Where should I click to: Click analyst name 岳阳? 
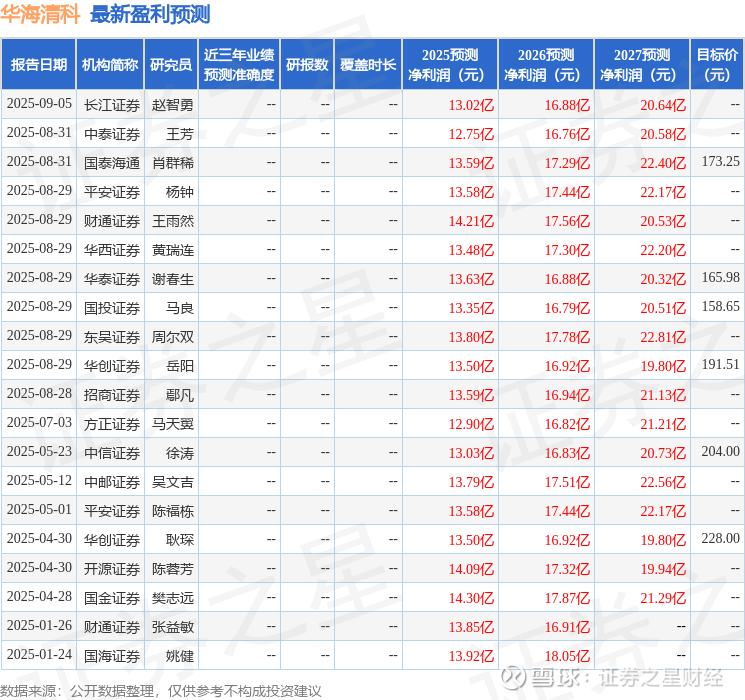[x=180, y=366]
